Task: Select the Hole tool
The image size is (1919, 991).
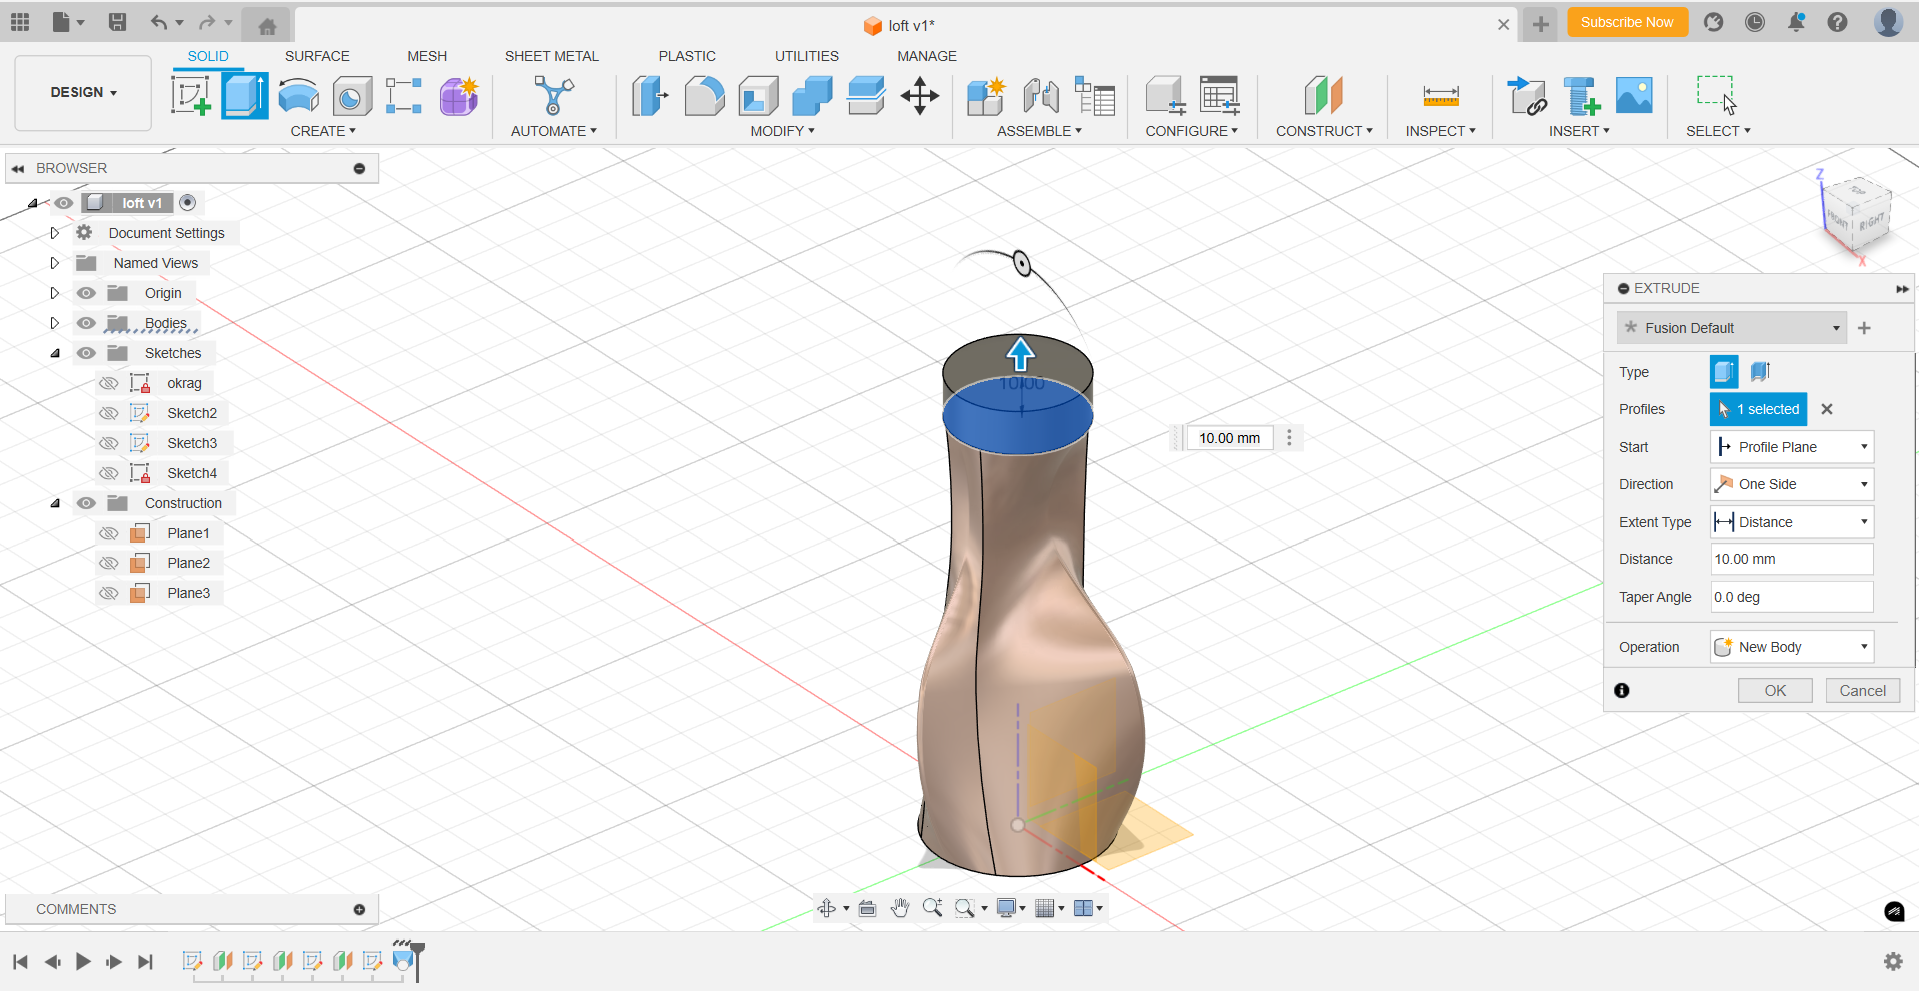Action: click(x=352, y=96)
